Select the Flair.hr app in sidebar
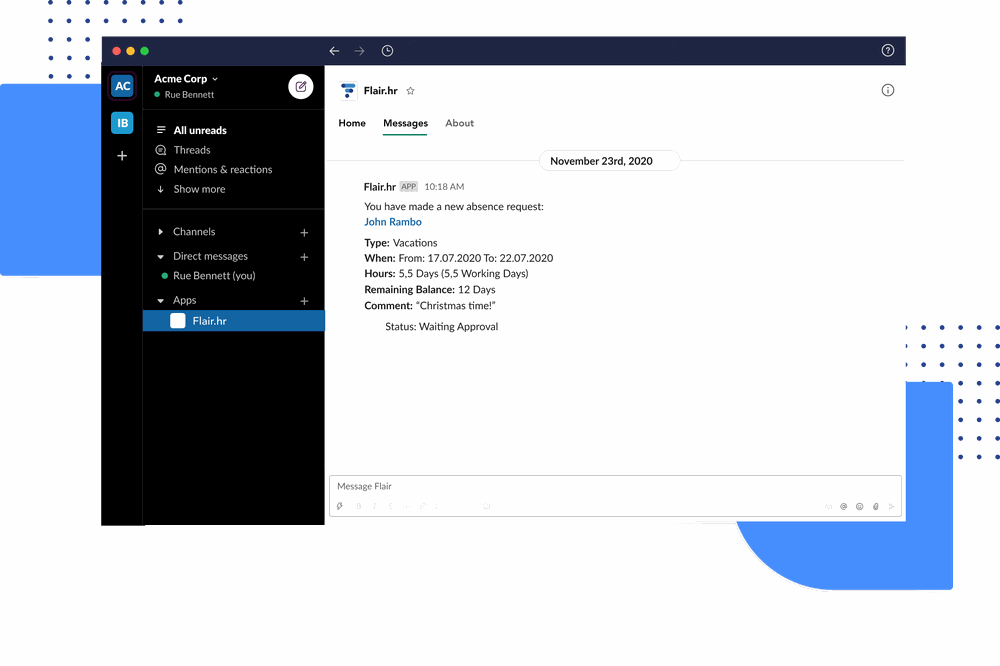The width and height of the screenshot is (1000, 666). click(x=233, y=321)
